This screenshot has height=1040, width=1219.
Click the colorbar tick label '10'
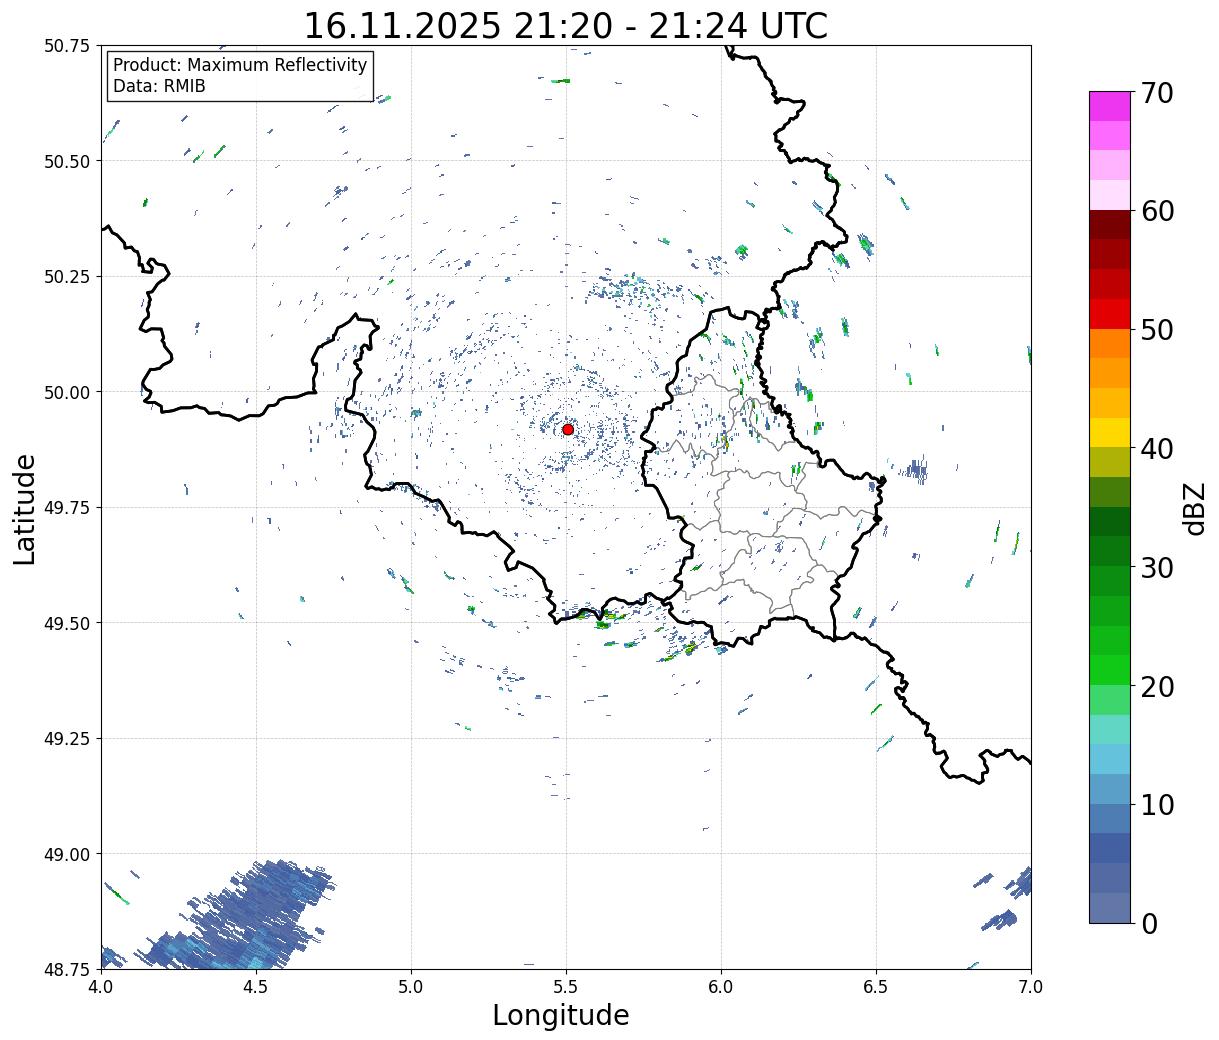pos(1157,805)
